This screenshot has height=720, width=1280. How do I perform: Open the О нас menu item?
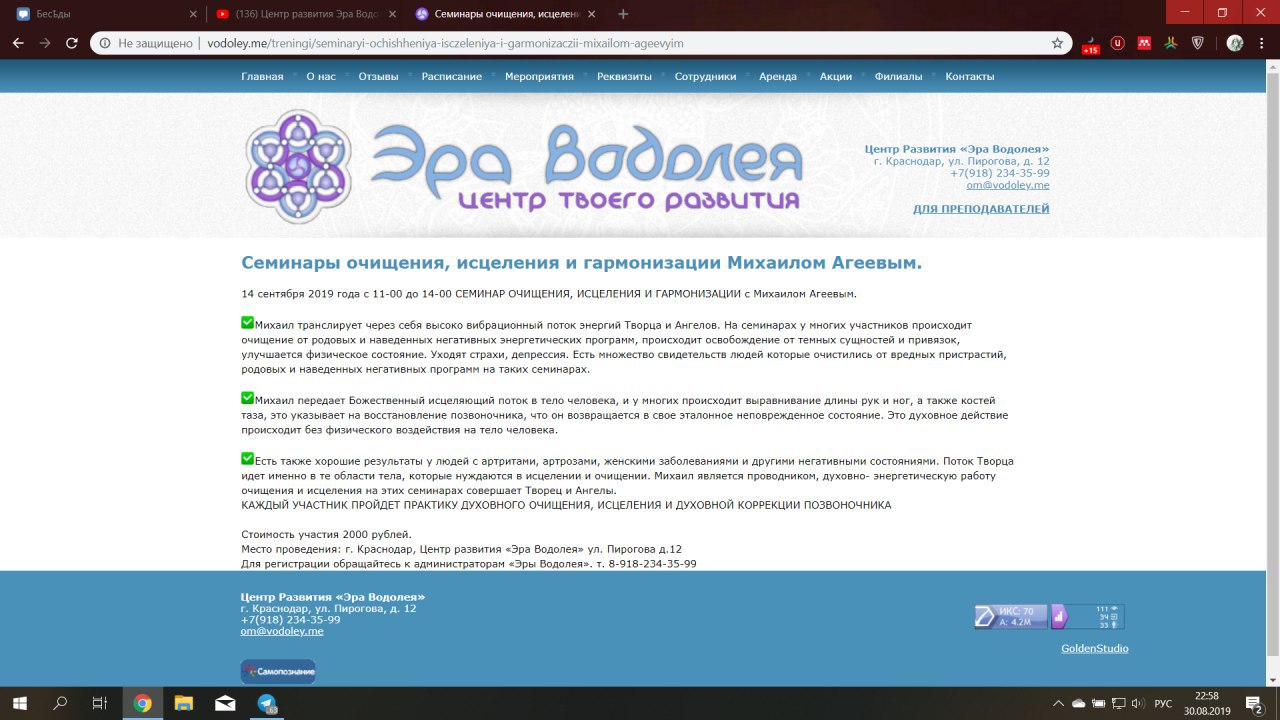pos(321,76)
